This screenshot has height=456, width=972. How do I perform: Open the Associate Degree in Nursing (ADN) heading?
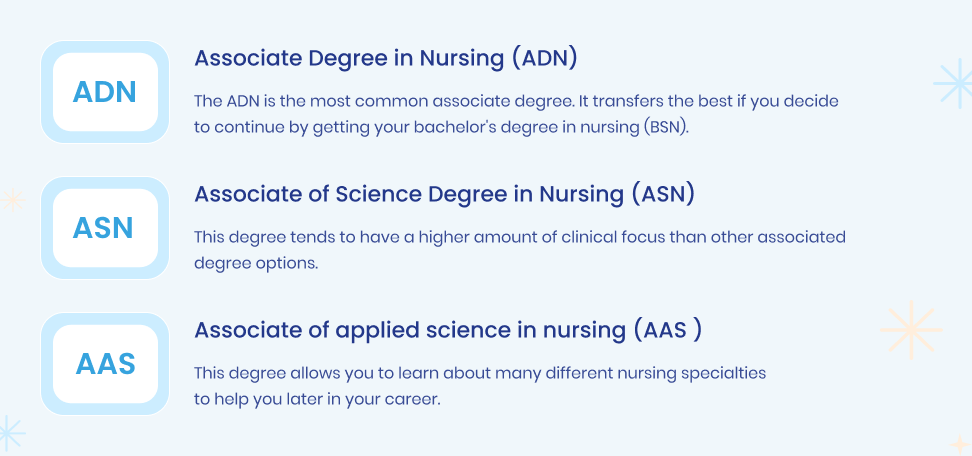[x=386, y=58]
